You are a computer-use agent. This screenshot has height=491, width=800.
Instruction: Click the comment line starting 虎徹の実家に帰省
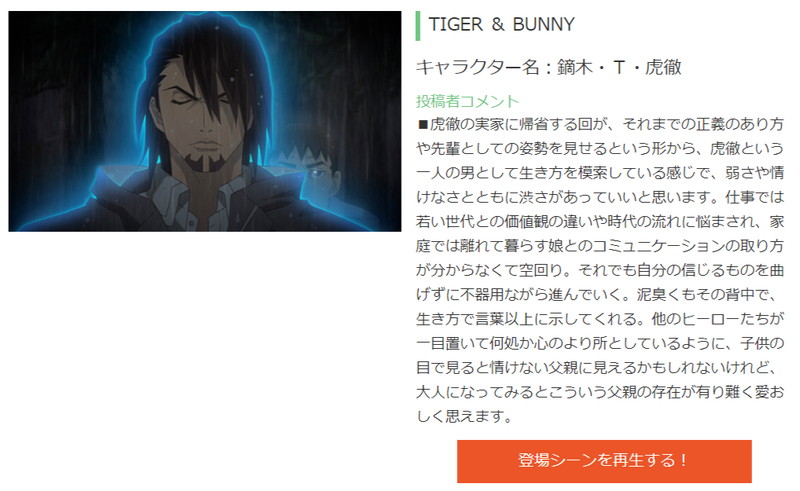pos(600,125)
